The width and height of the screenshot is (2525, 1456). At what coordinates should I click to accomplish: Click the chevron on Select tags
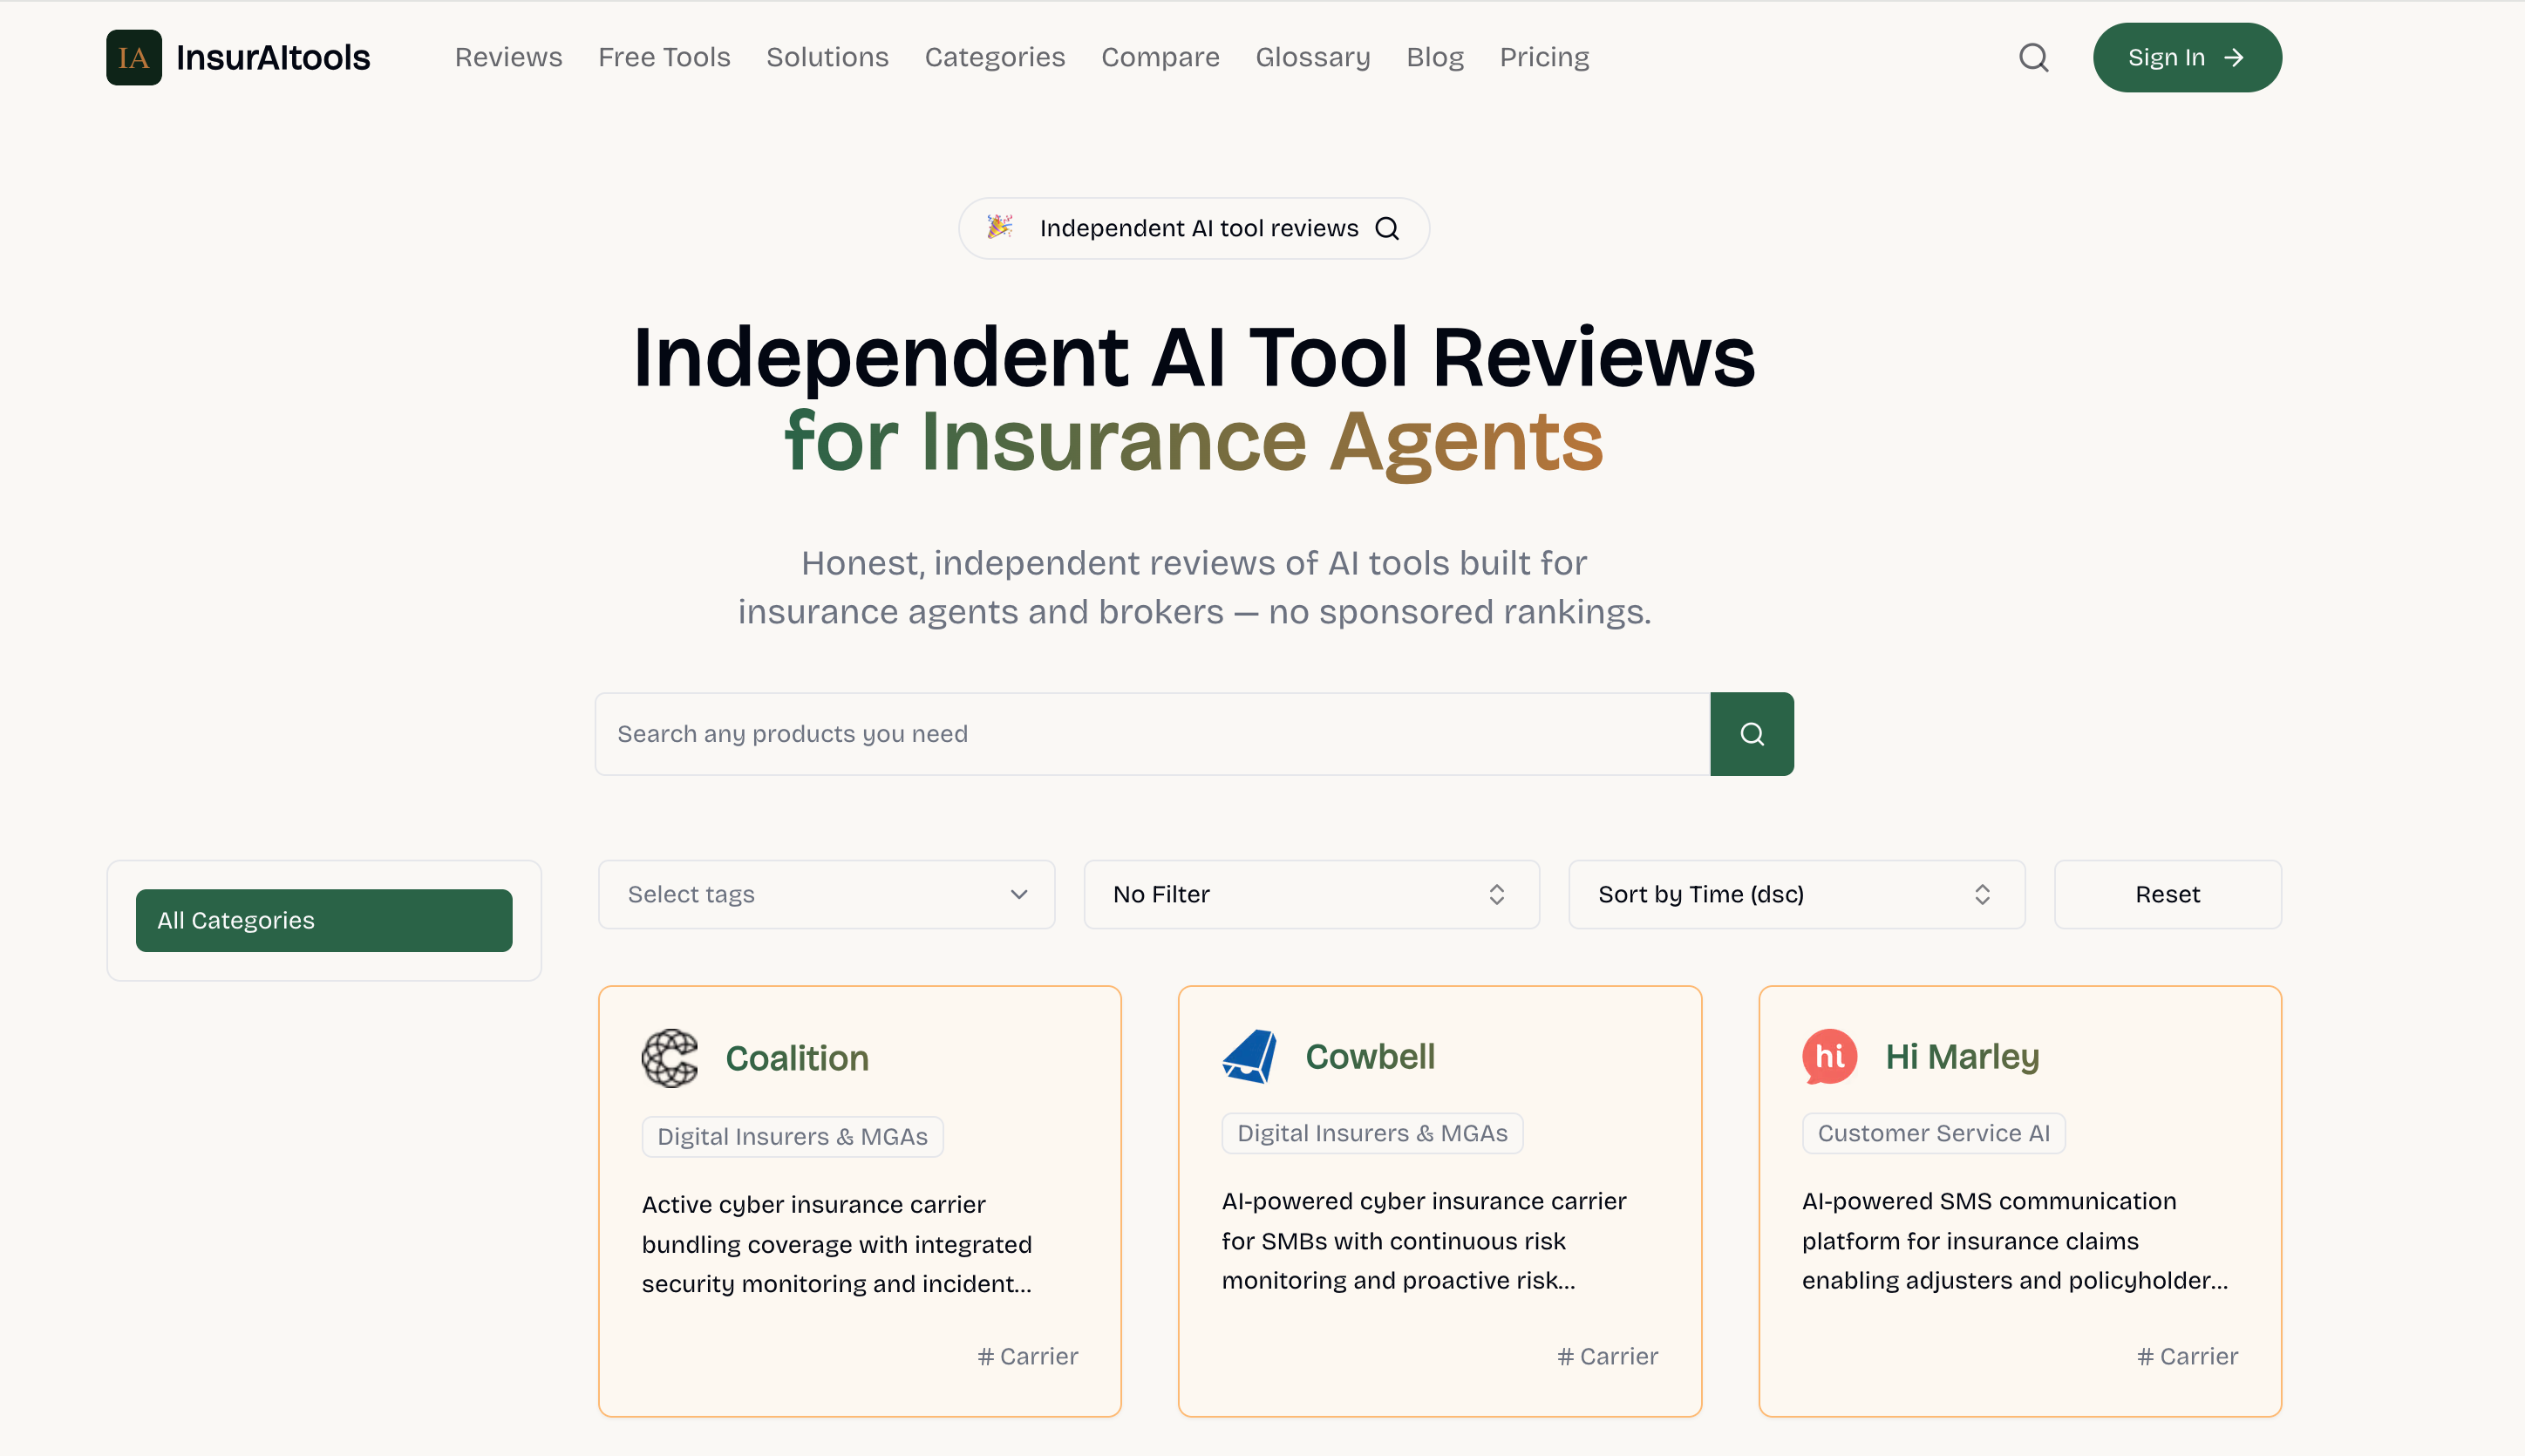pyautogui.click(x=1018, y=894)
